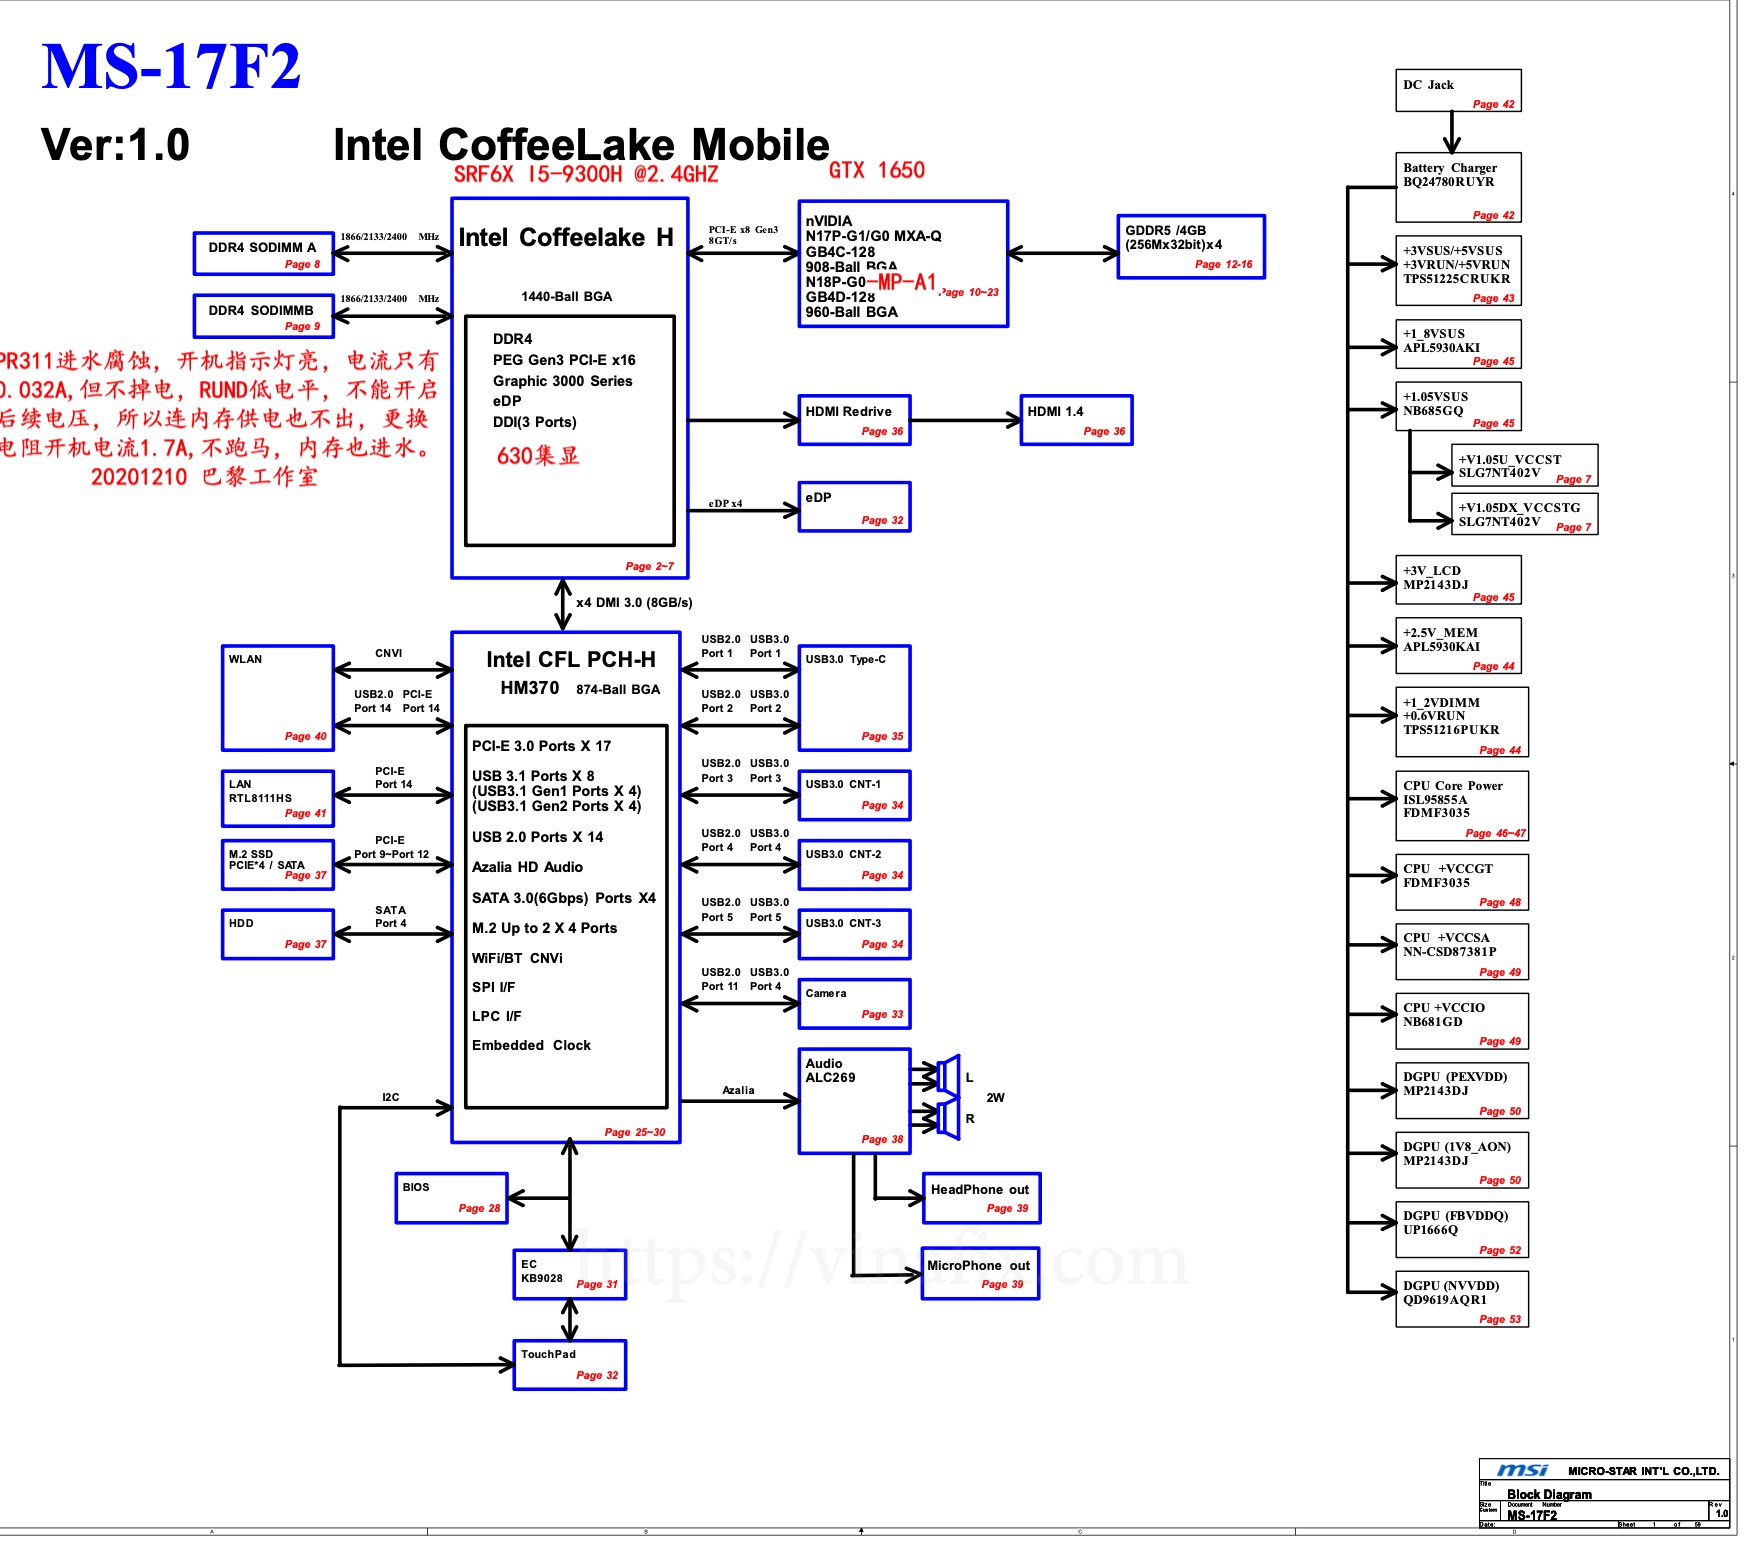This screenshot has width=1756, height=1544.
Task: Click the MS-17F2 title text
Action: (x=171, y=67)
